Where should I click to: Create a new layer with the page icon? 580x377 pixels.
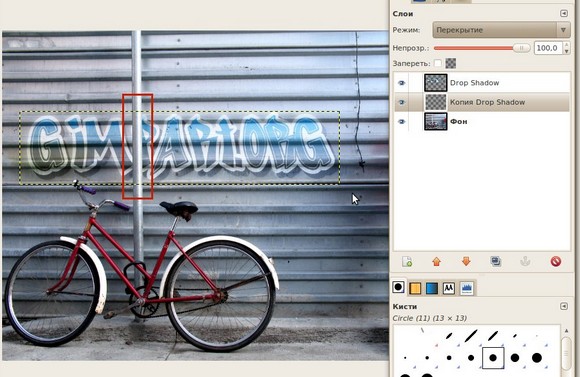407,262
